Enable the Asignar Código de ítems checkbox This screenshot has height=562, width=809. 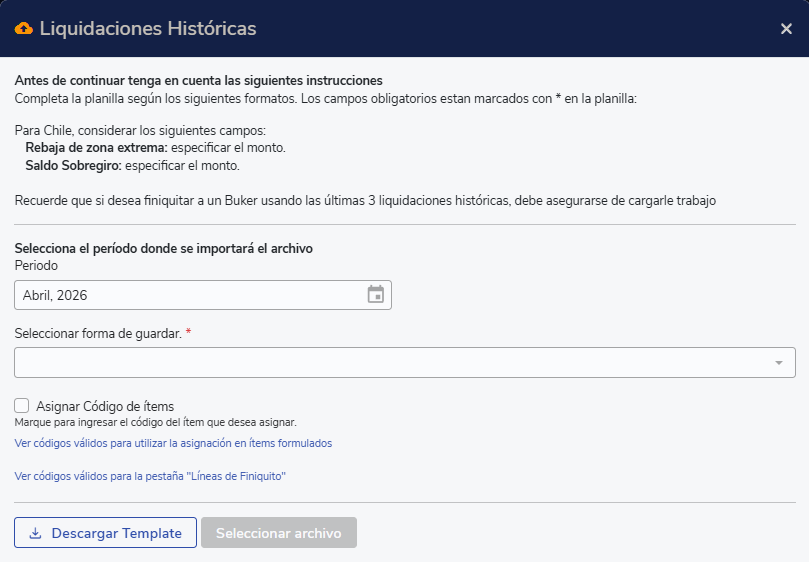(x=22, y=406)
